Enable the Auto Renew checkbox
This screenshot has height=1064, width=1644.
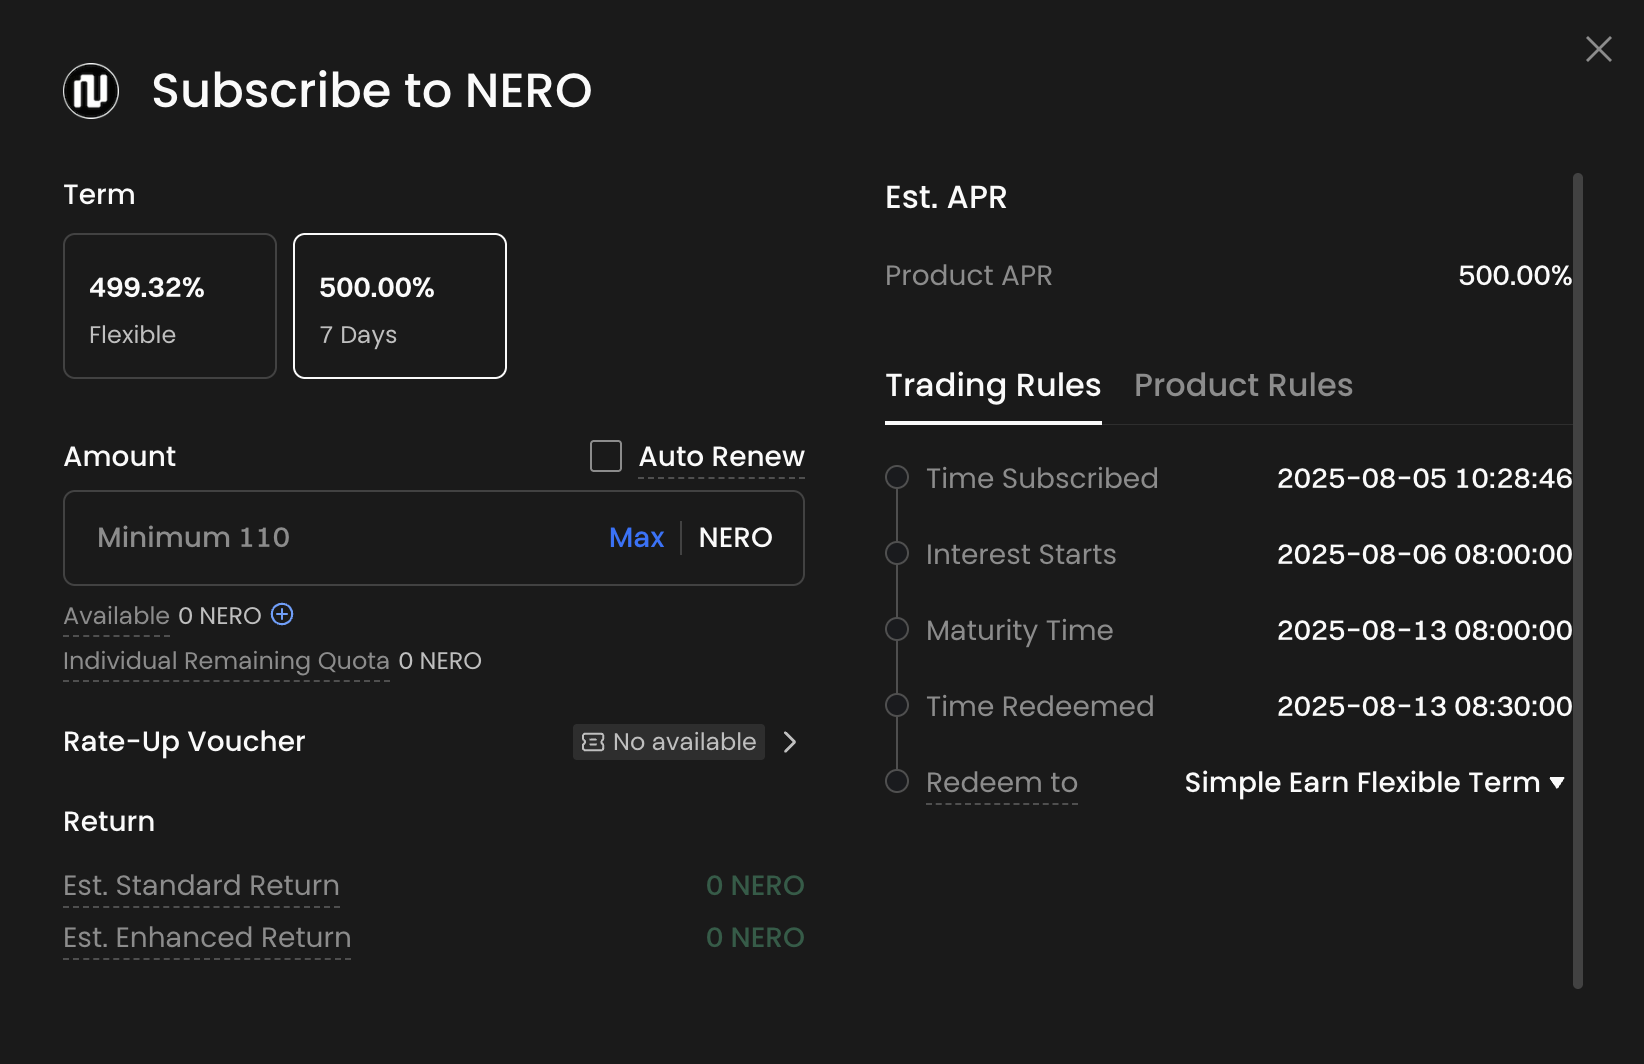click(606, 456)
